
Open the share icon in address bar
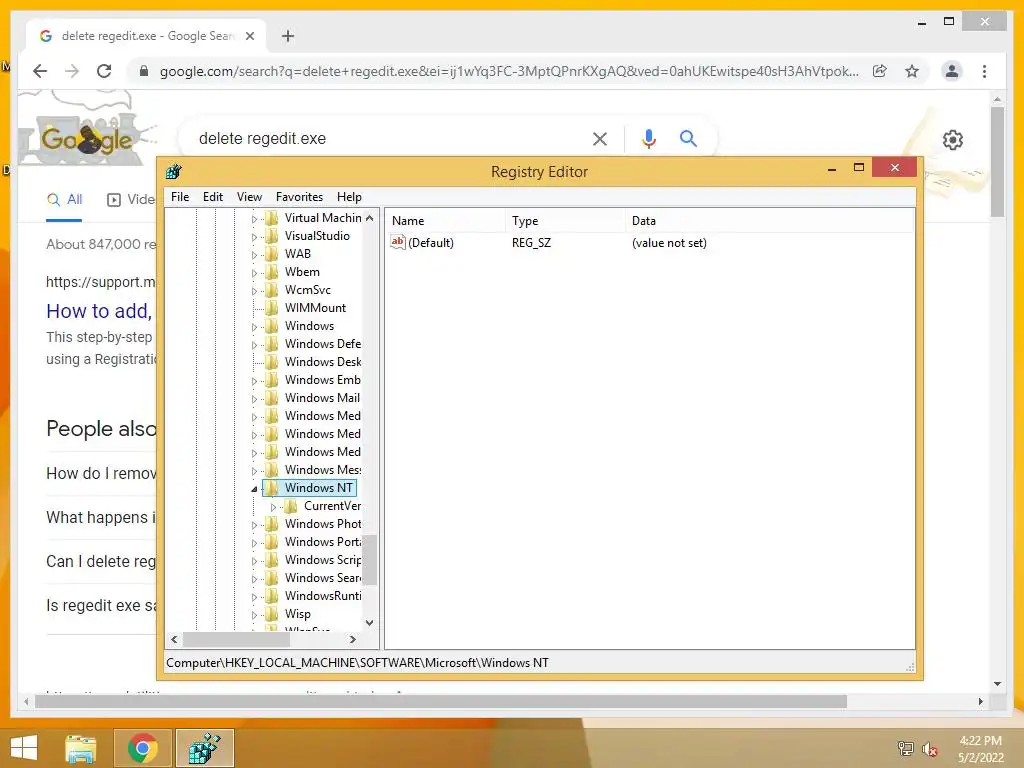[x=880, y=71]
